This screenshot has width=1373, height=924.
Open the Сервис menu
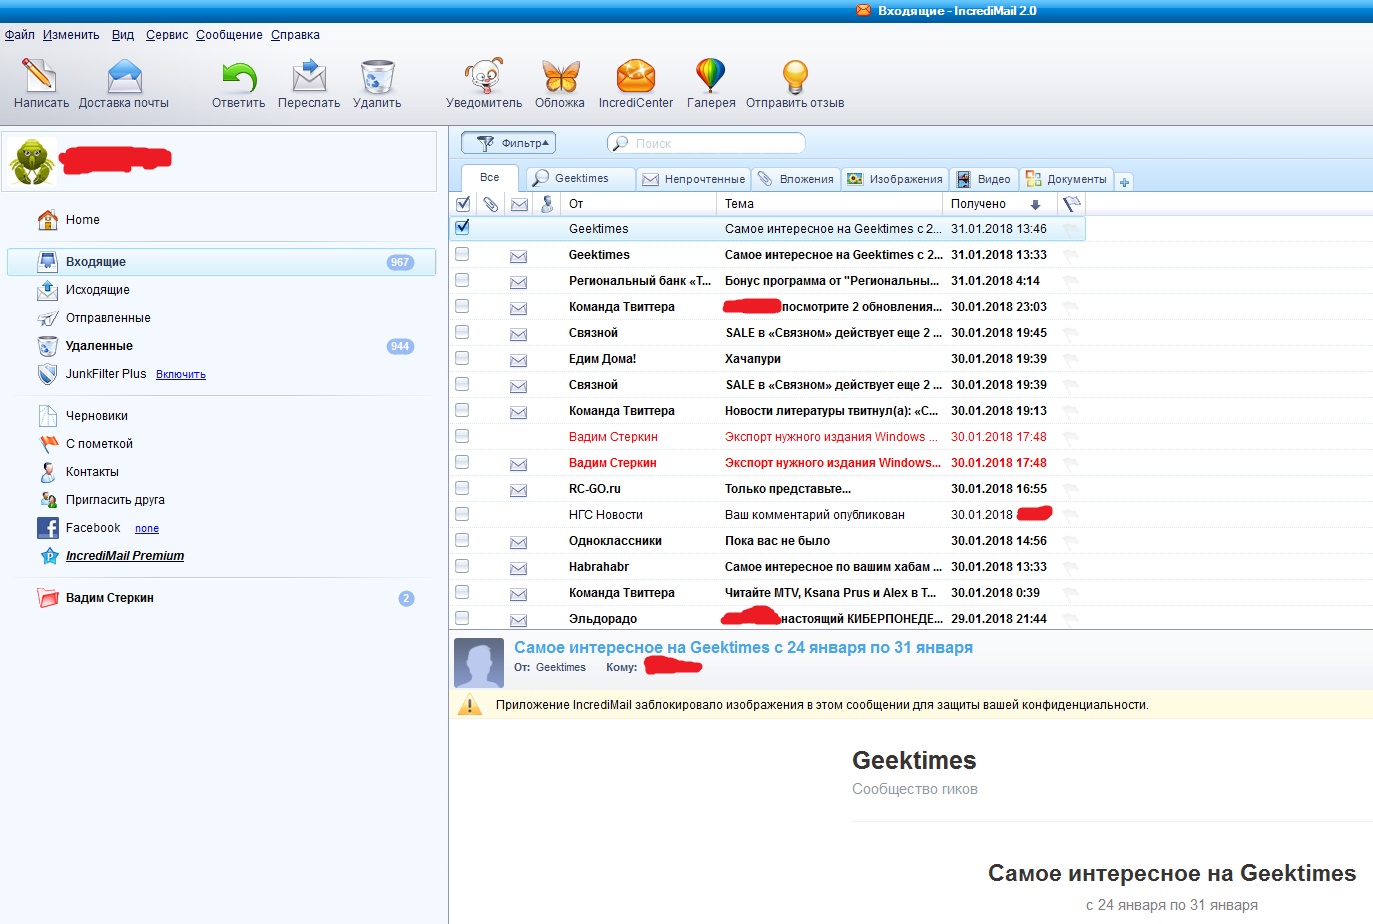tap(167, 35)
